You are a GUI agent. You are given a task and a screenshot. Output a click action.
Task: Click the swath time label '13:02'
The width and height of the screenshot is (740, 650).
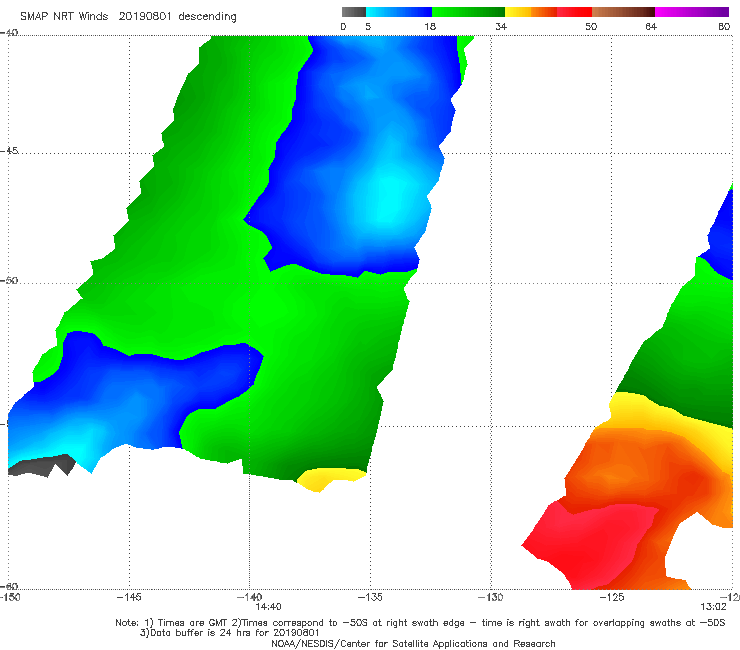[x=713, y=607]
